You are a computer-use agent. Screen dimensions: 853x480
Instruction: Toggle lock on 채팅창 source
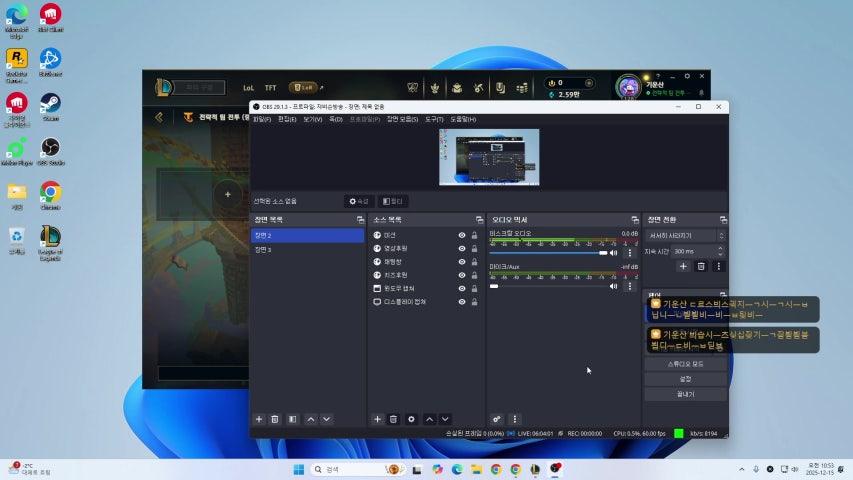(474, 262)
